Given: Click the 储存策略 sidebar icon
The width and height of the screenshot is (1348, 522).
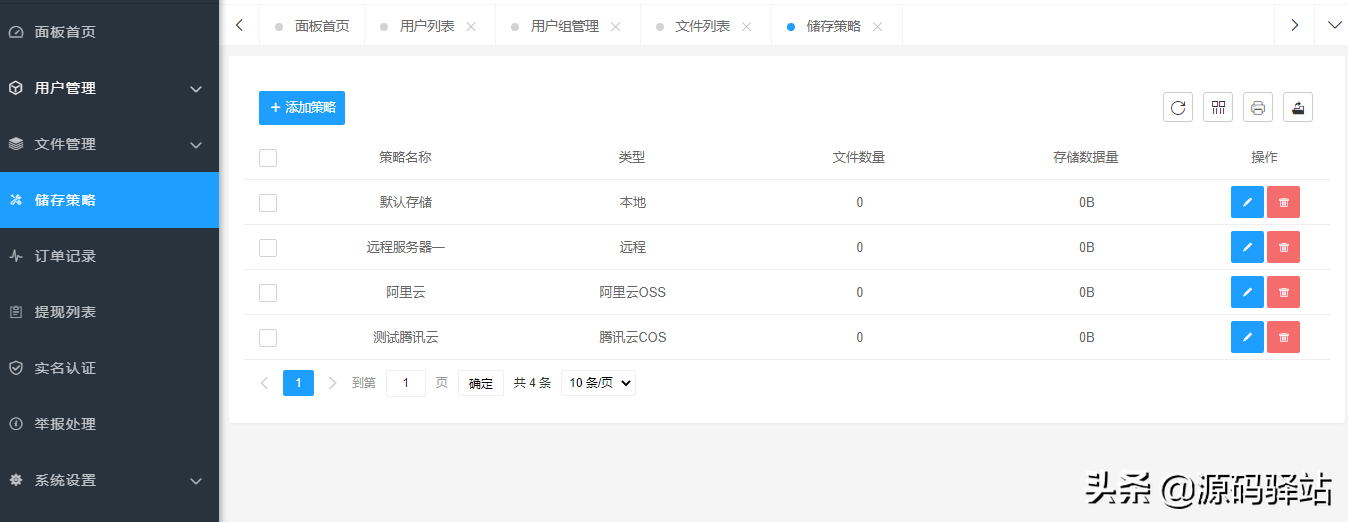Looking at the screenshot, I should [16, 200].
